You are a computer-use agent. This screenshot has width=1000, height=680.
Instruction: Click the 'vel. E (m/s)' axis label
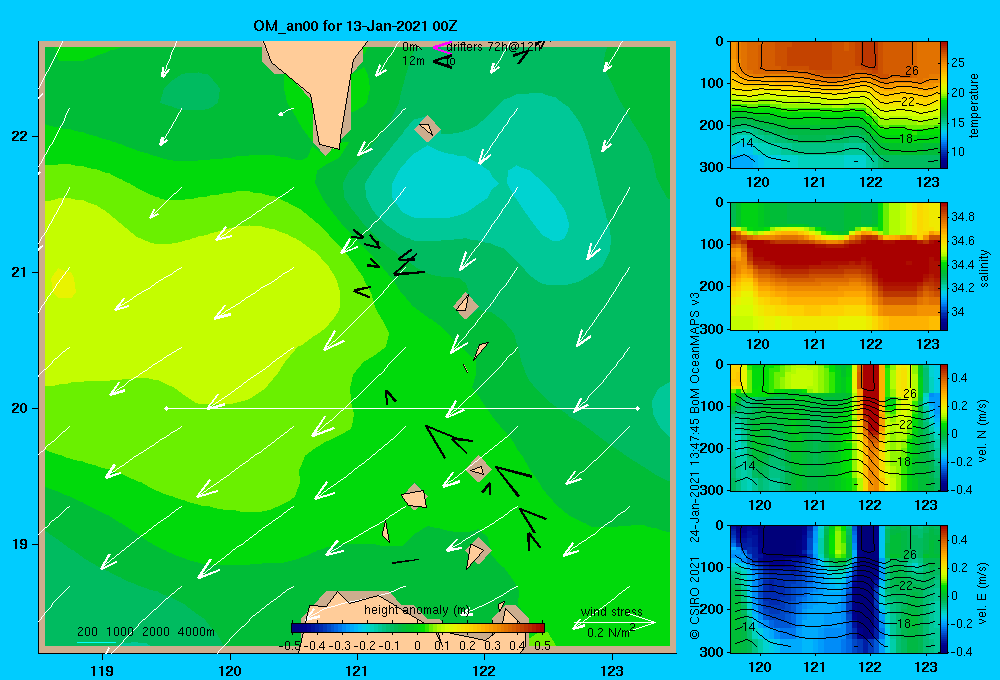coord(983,592)
